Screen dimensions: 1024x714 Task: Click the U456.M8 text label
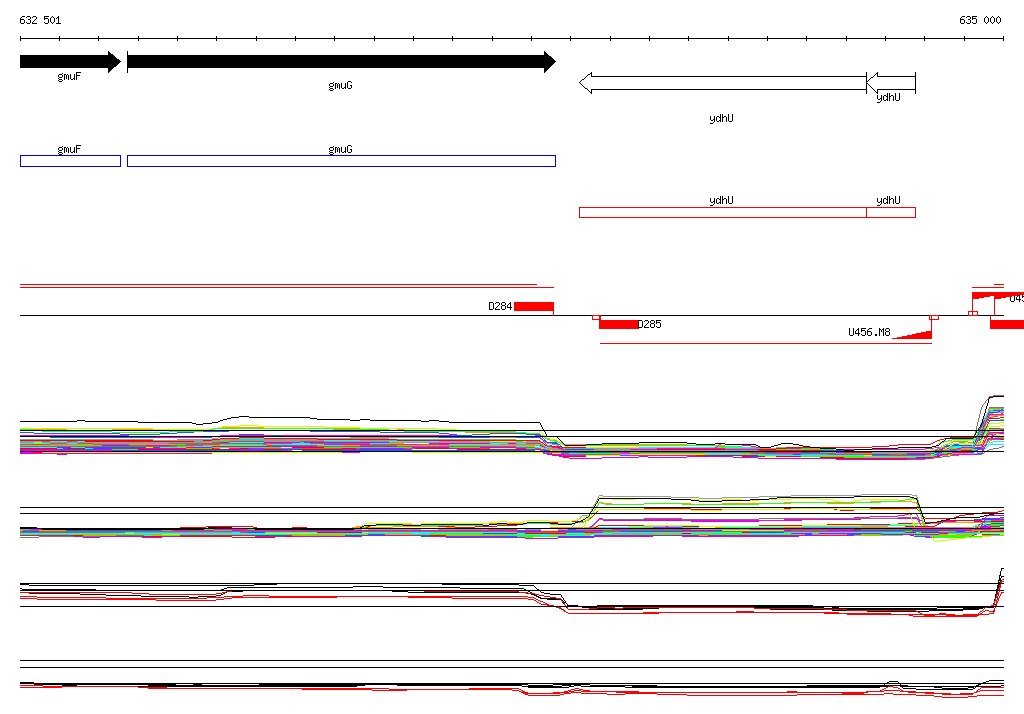point(869,333)
